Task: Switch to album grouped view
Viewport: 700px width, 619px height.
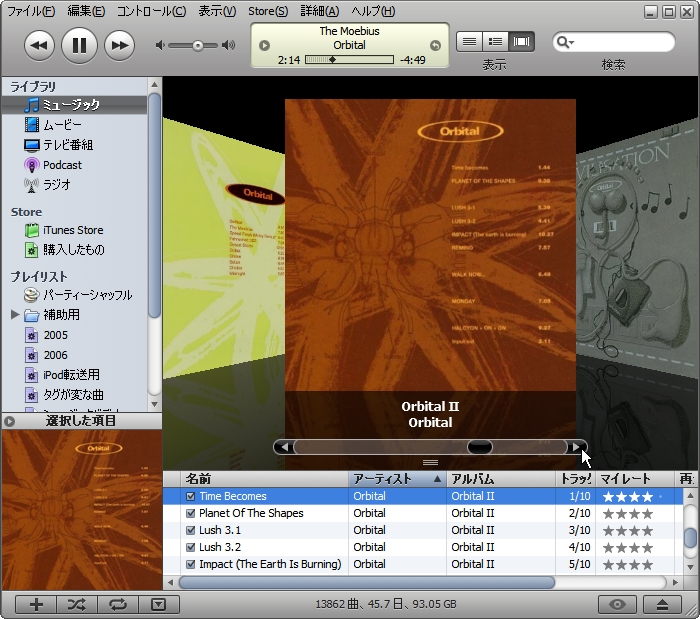Action: click(x=495, y=42)
